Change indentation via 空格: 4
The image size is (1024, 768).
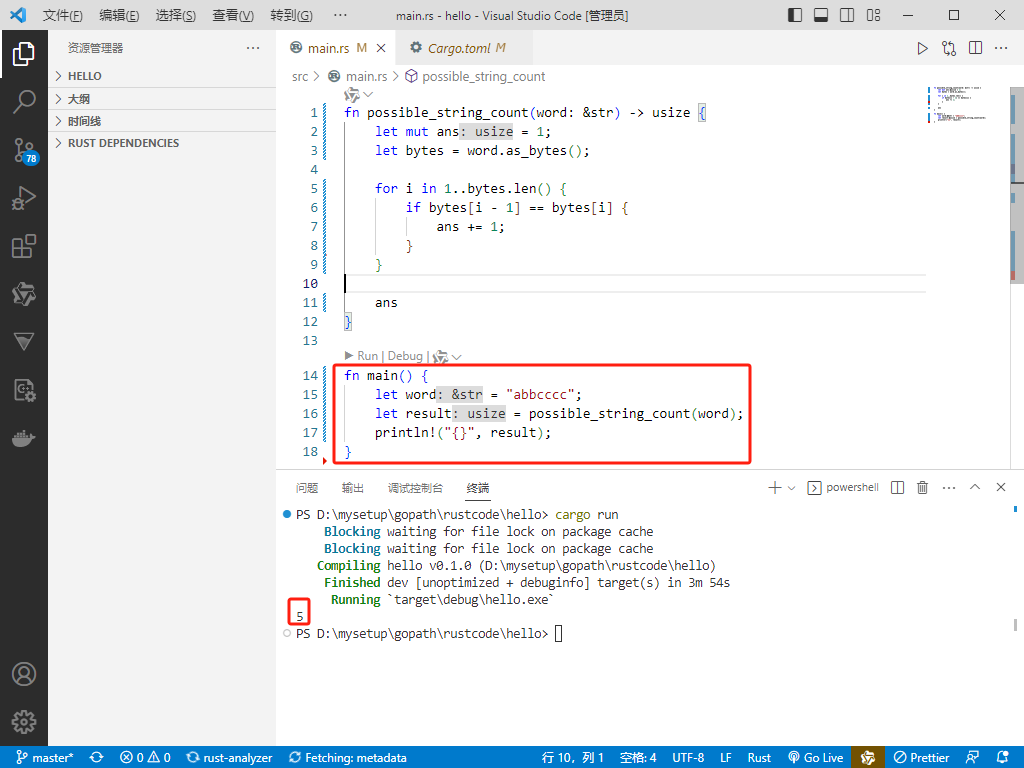pyautogui.click(x=638, y=758)
